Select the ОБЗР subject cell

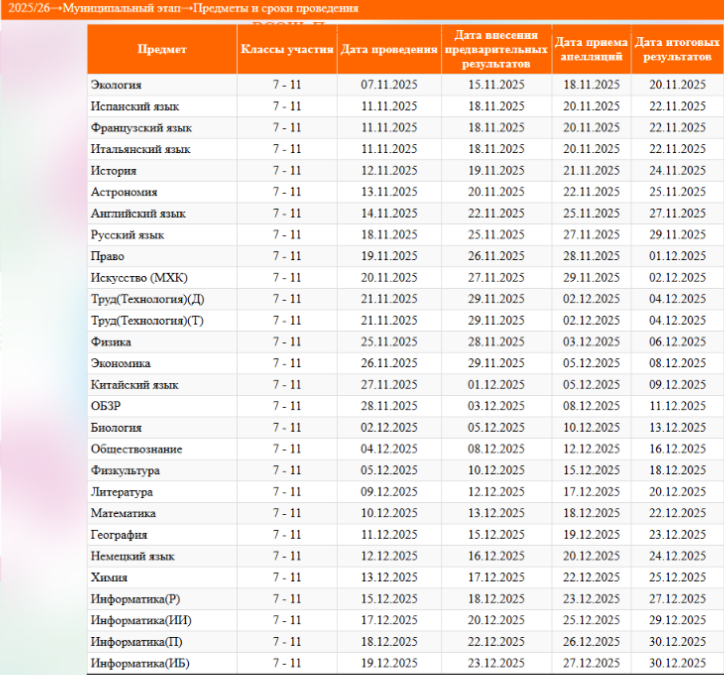(x=106, y=406)
